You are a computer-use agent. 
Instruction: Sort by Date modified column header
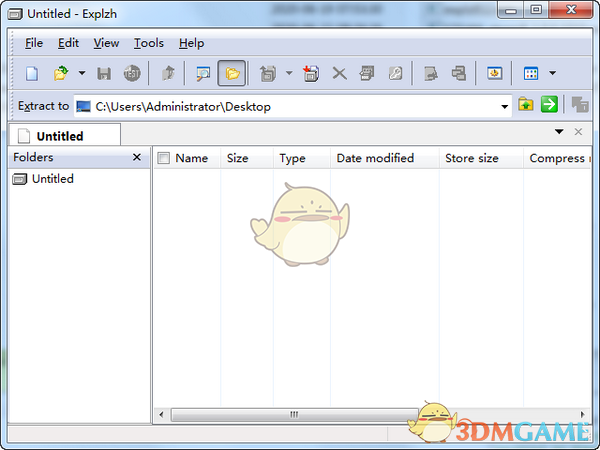tap(375, 158)
